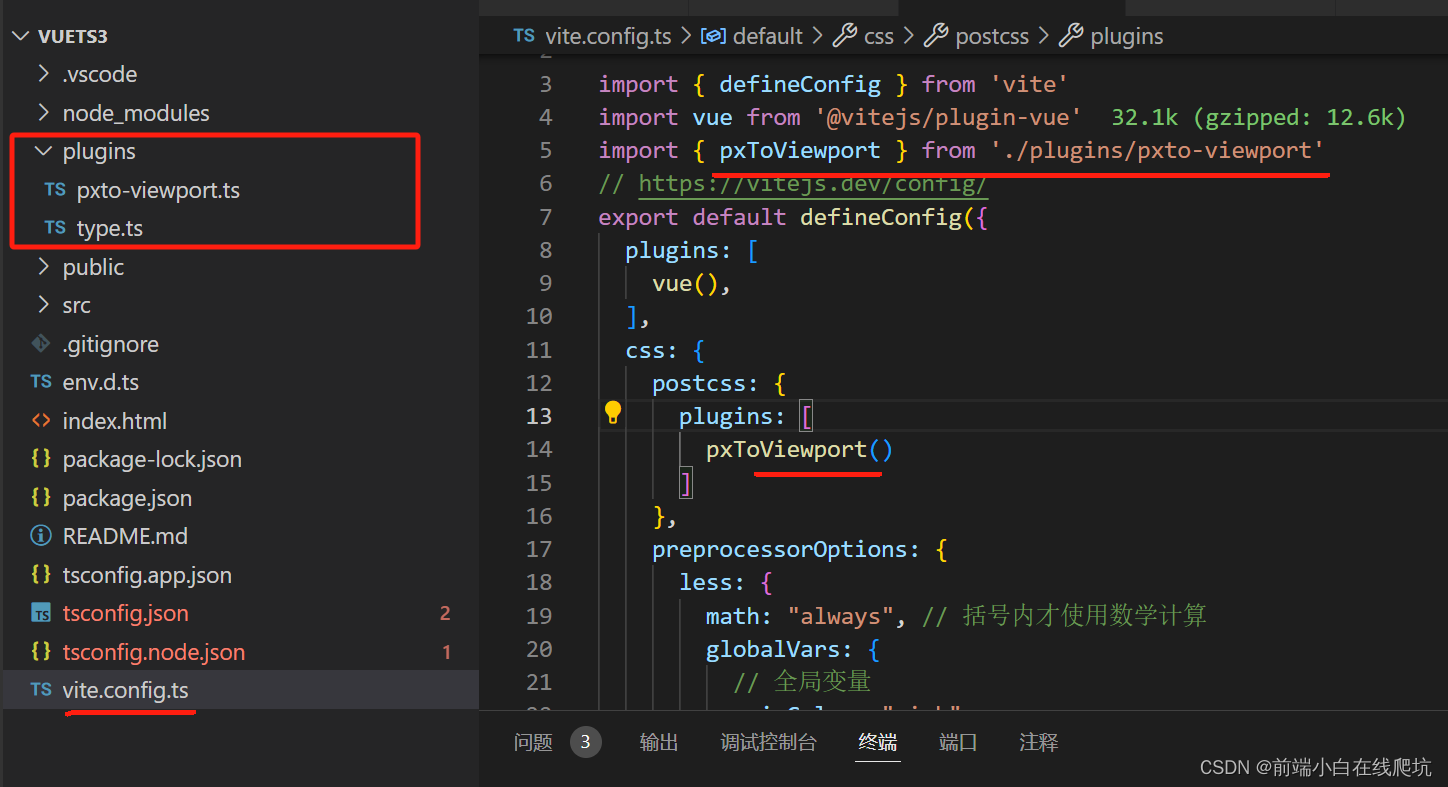This screenshot has height=787, width=1448.
Task: Click the postcss breadcrumb segment
Action: pyautogui.click(x=992, y=36)
